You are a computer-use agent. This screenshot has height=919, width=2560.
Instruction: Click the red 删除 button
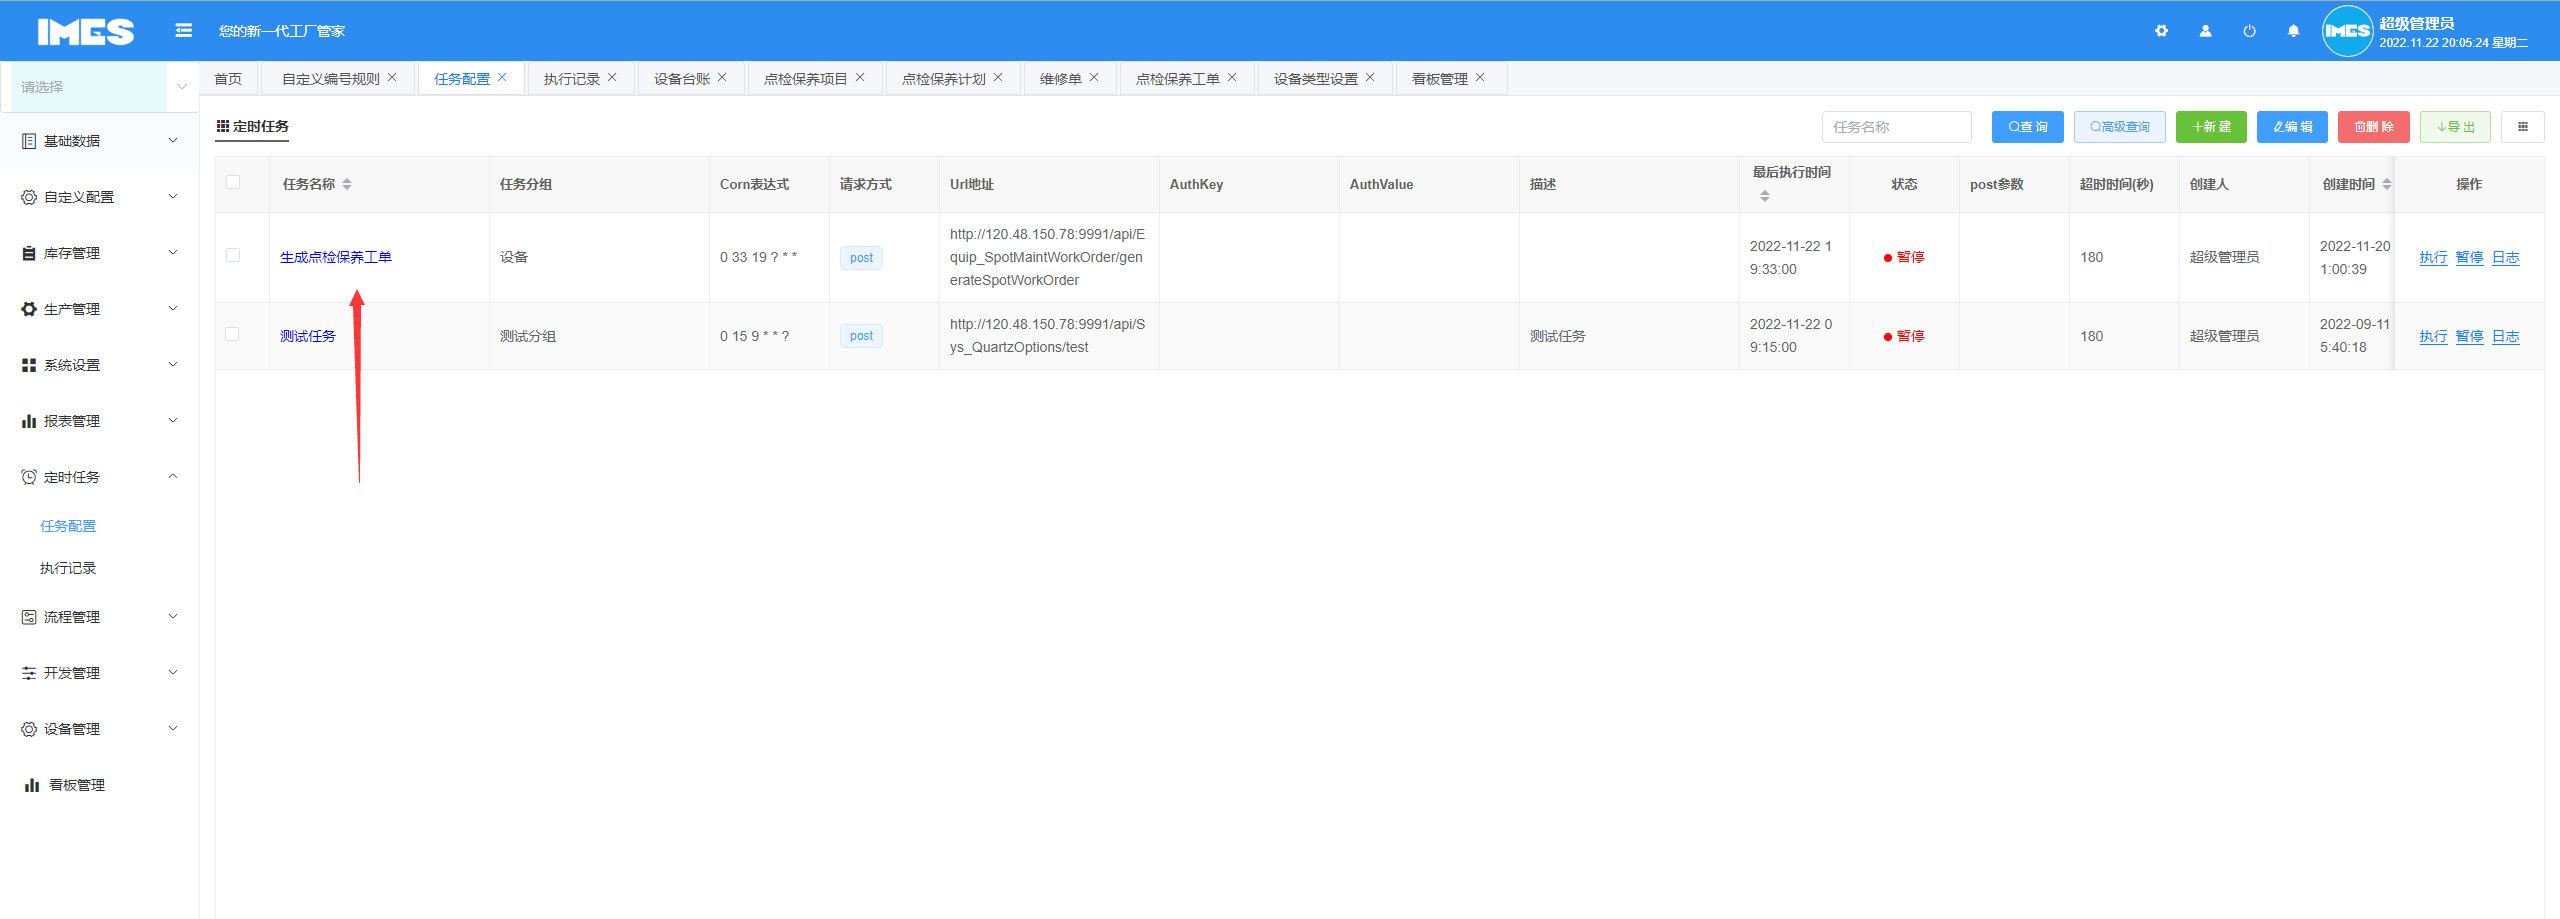pos(2373,127)
